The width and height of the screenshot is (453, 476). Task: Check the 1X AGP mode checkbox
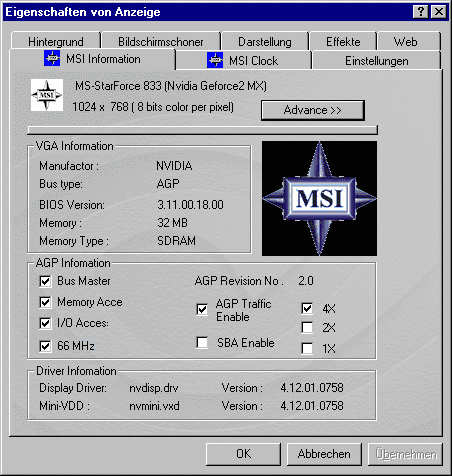click(x=307, y=349)
